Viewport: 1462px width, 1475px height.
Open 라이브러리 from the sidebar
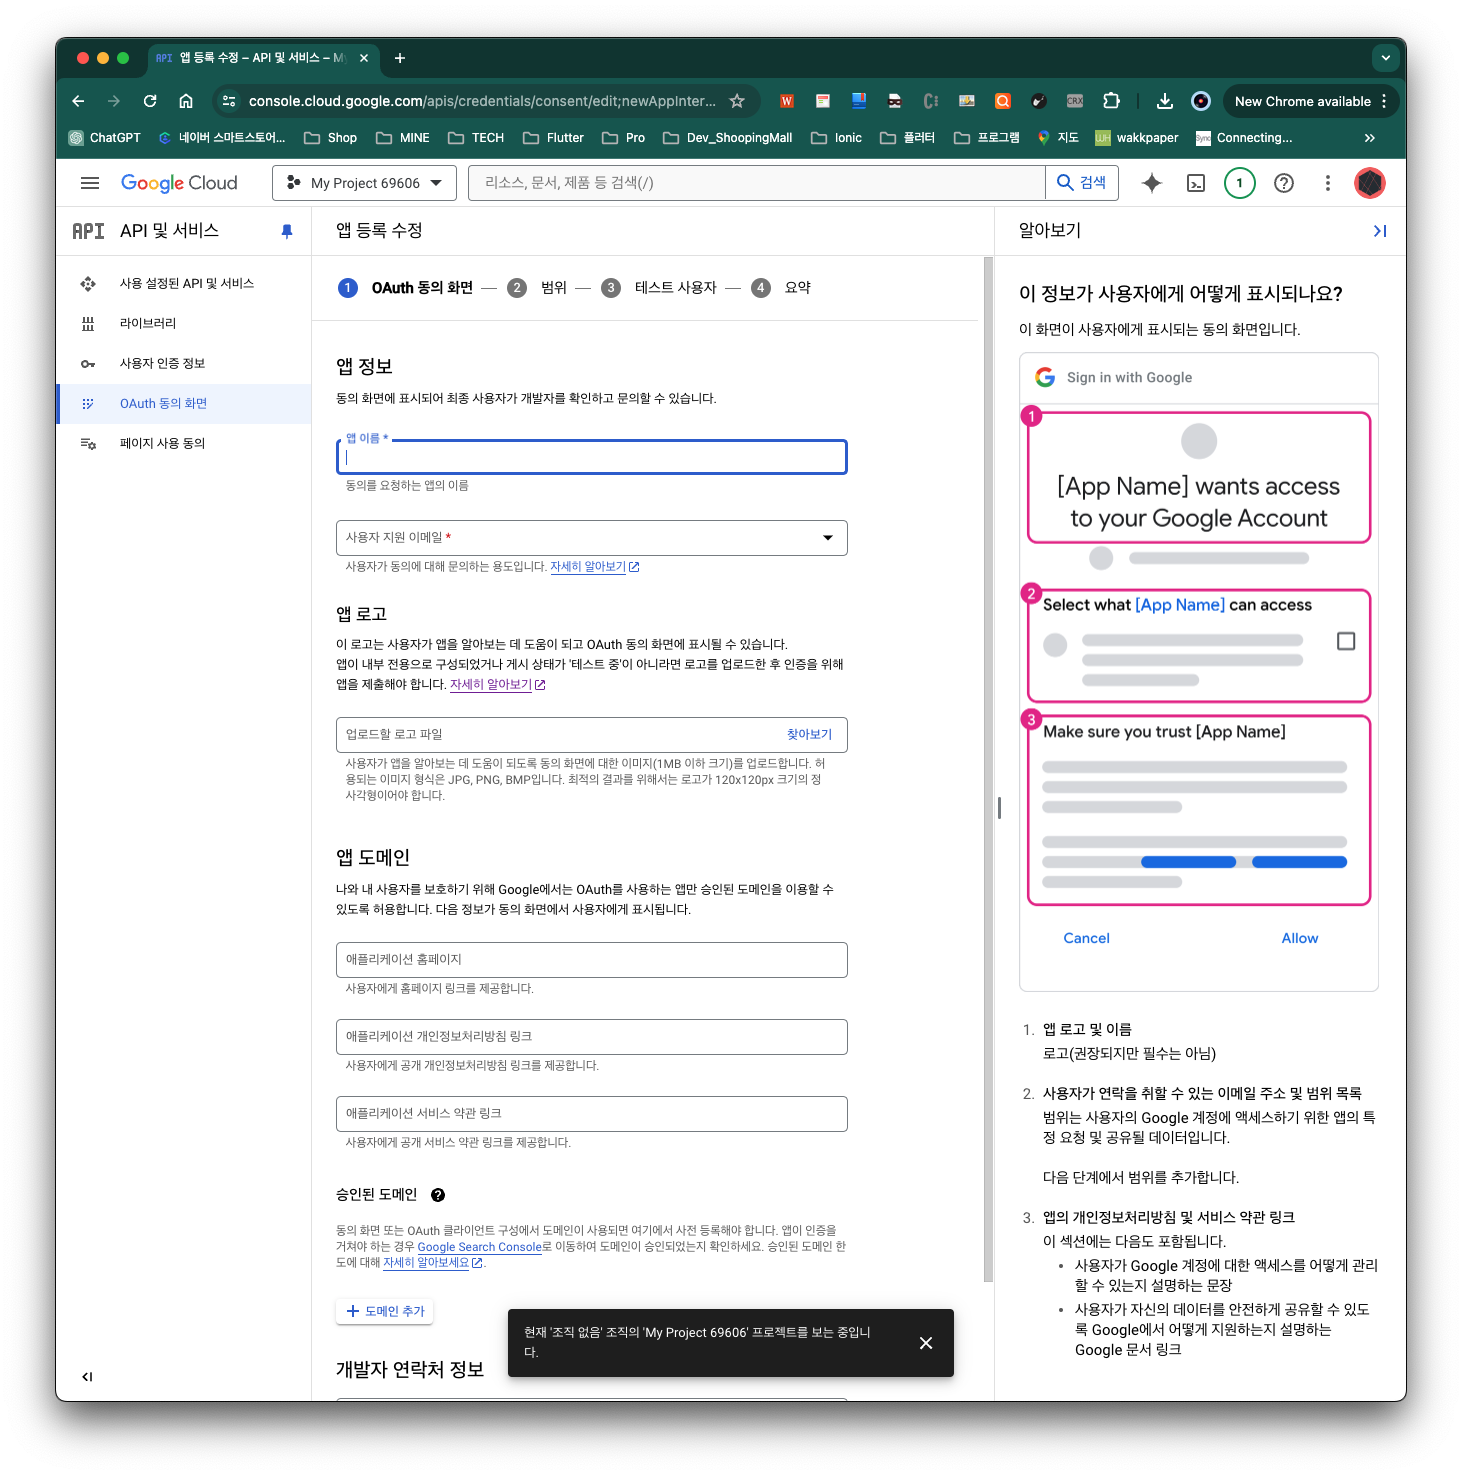click(x=148, y=324)
